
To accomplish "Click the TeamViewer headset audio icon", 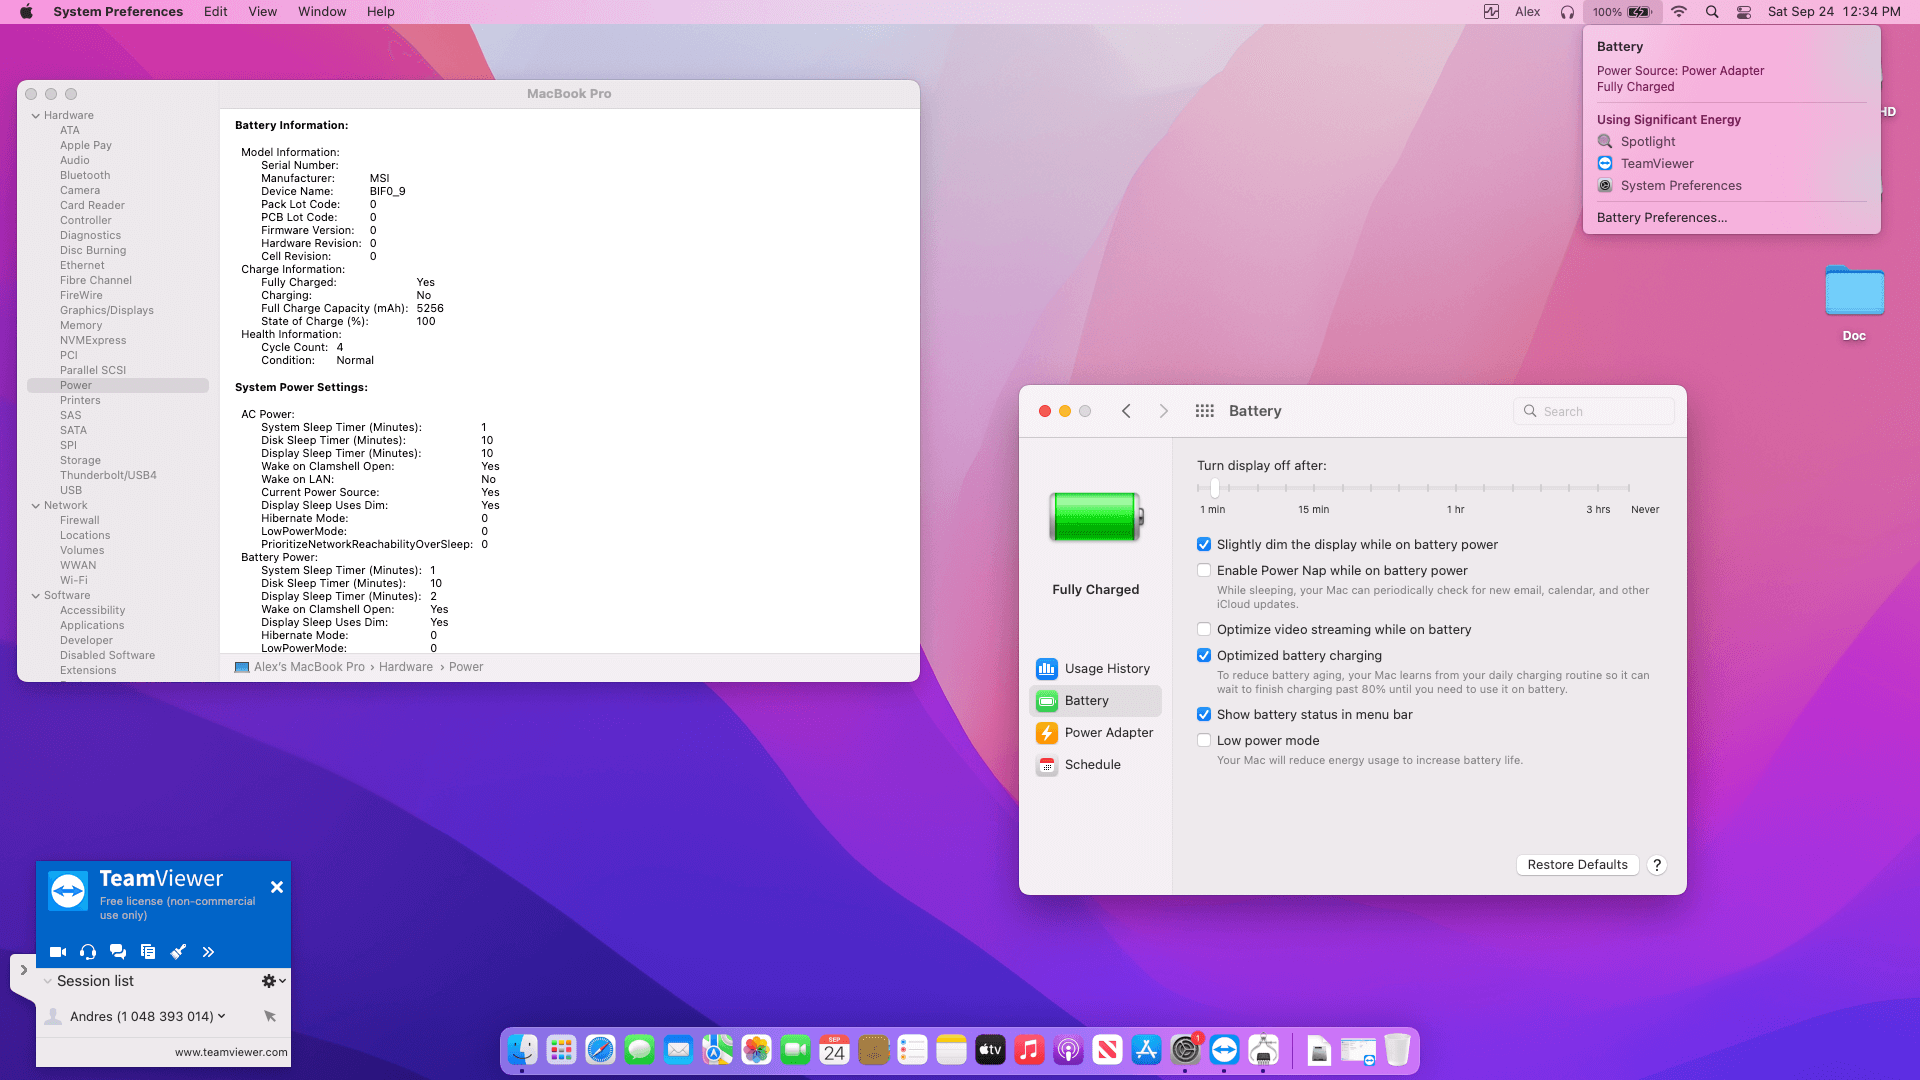I will click(x=88, y=952).
